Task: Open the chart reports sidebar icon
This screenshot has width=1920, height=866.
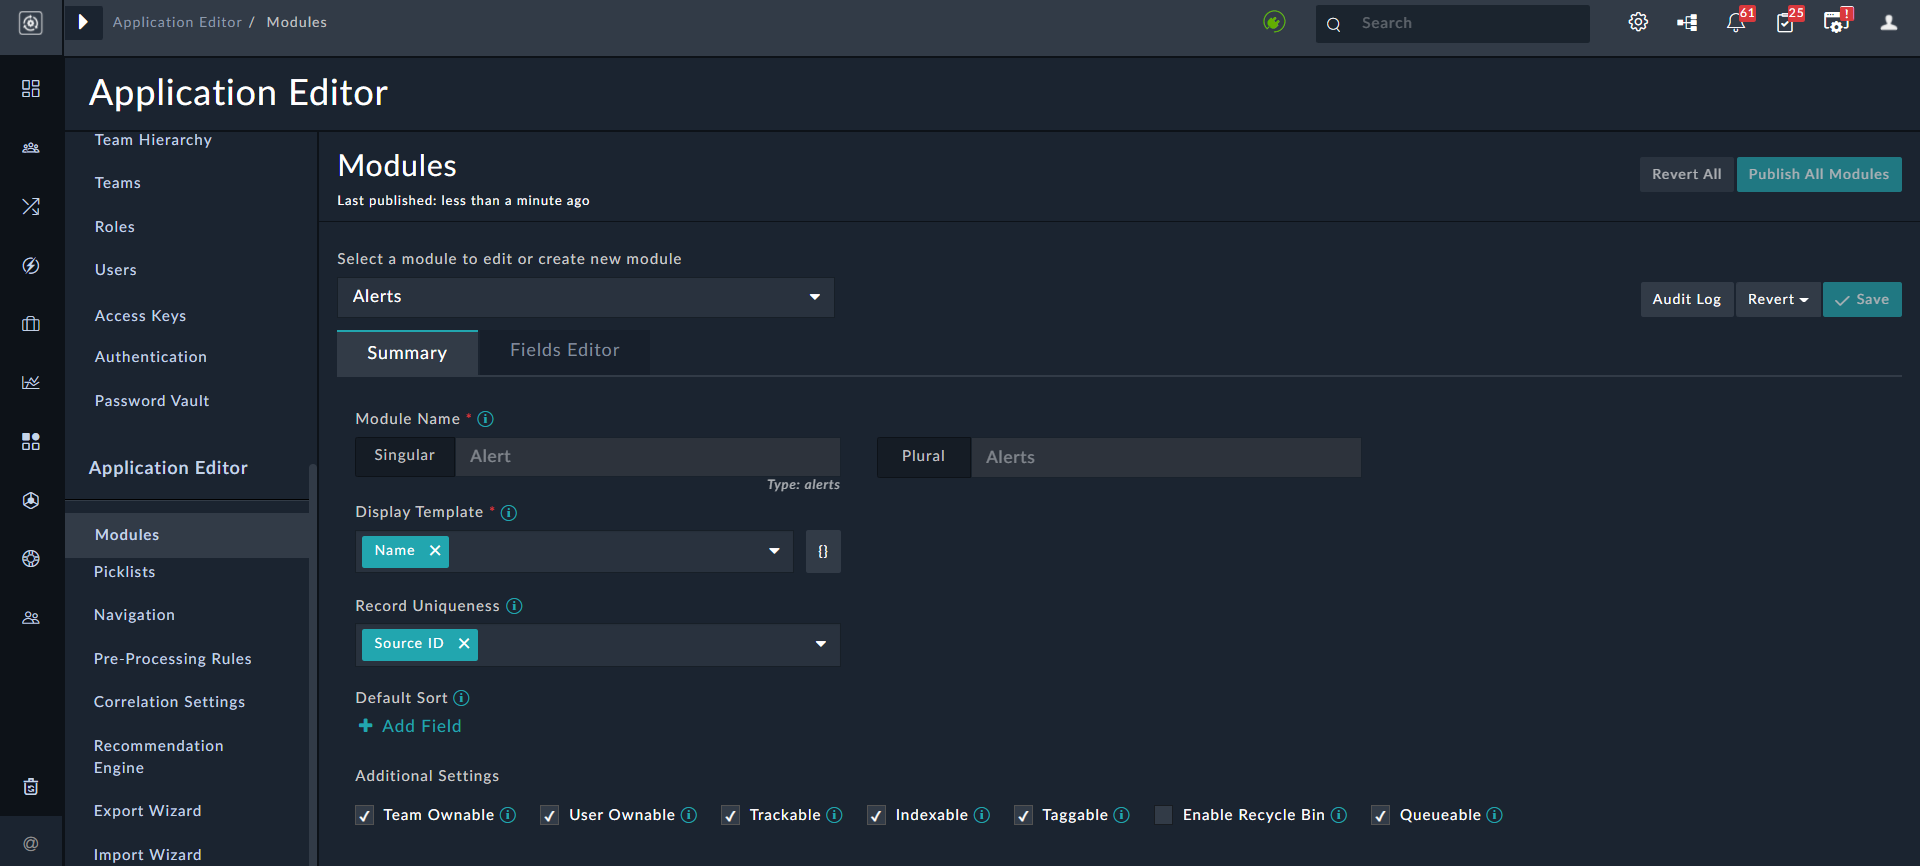Action: click(x=31, y=383)
